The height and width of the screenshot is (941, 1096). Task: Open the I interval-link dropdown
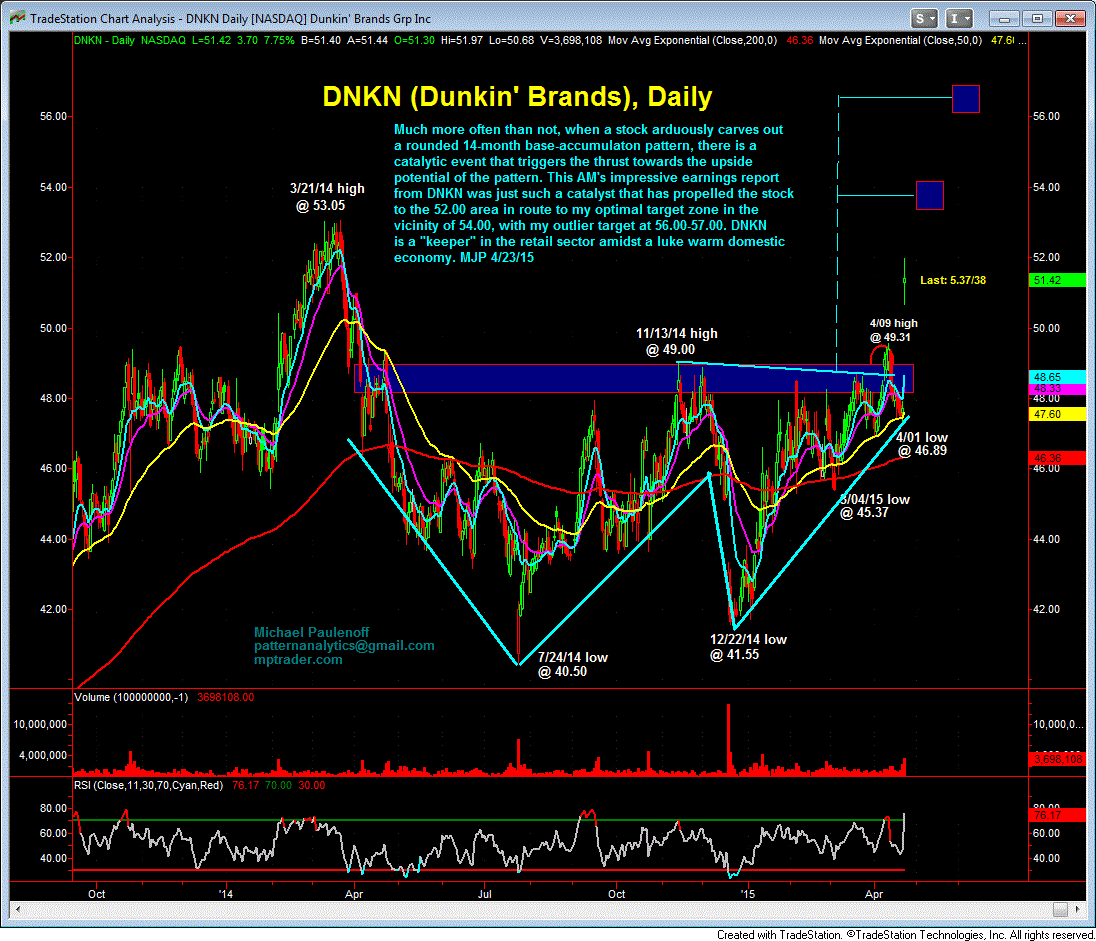click(x=958, y=19)
